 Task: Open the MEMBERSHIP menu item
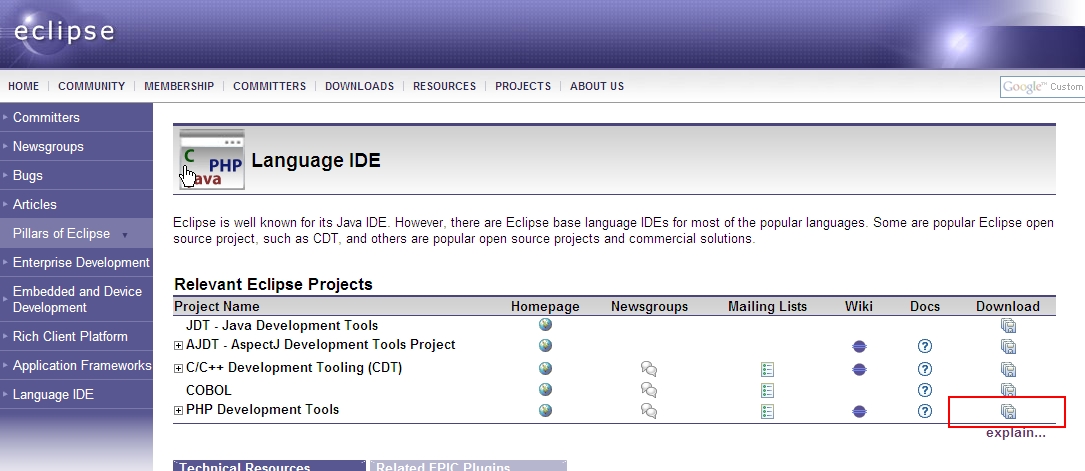[x=179, y=86]
